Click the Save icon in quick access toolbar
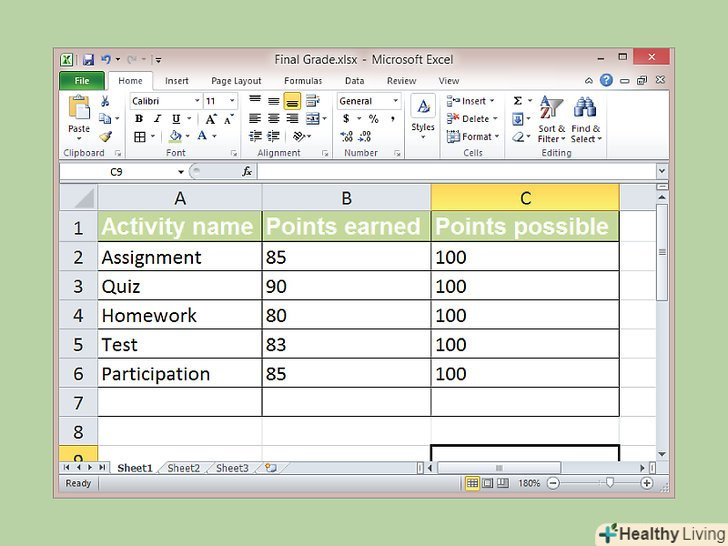Image resolution: width=728 pixels, height=546 pixels. point(88,60)
